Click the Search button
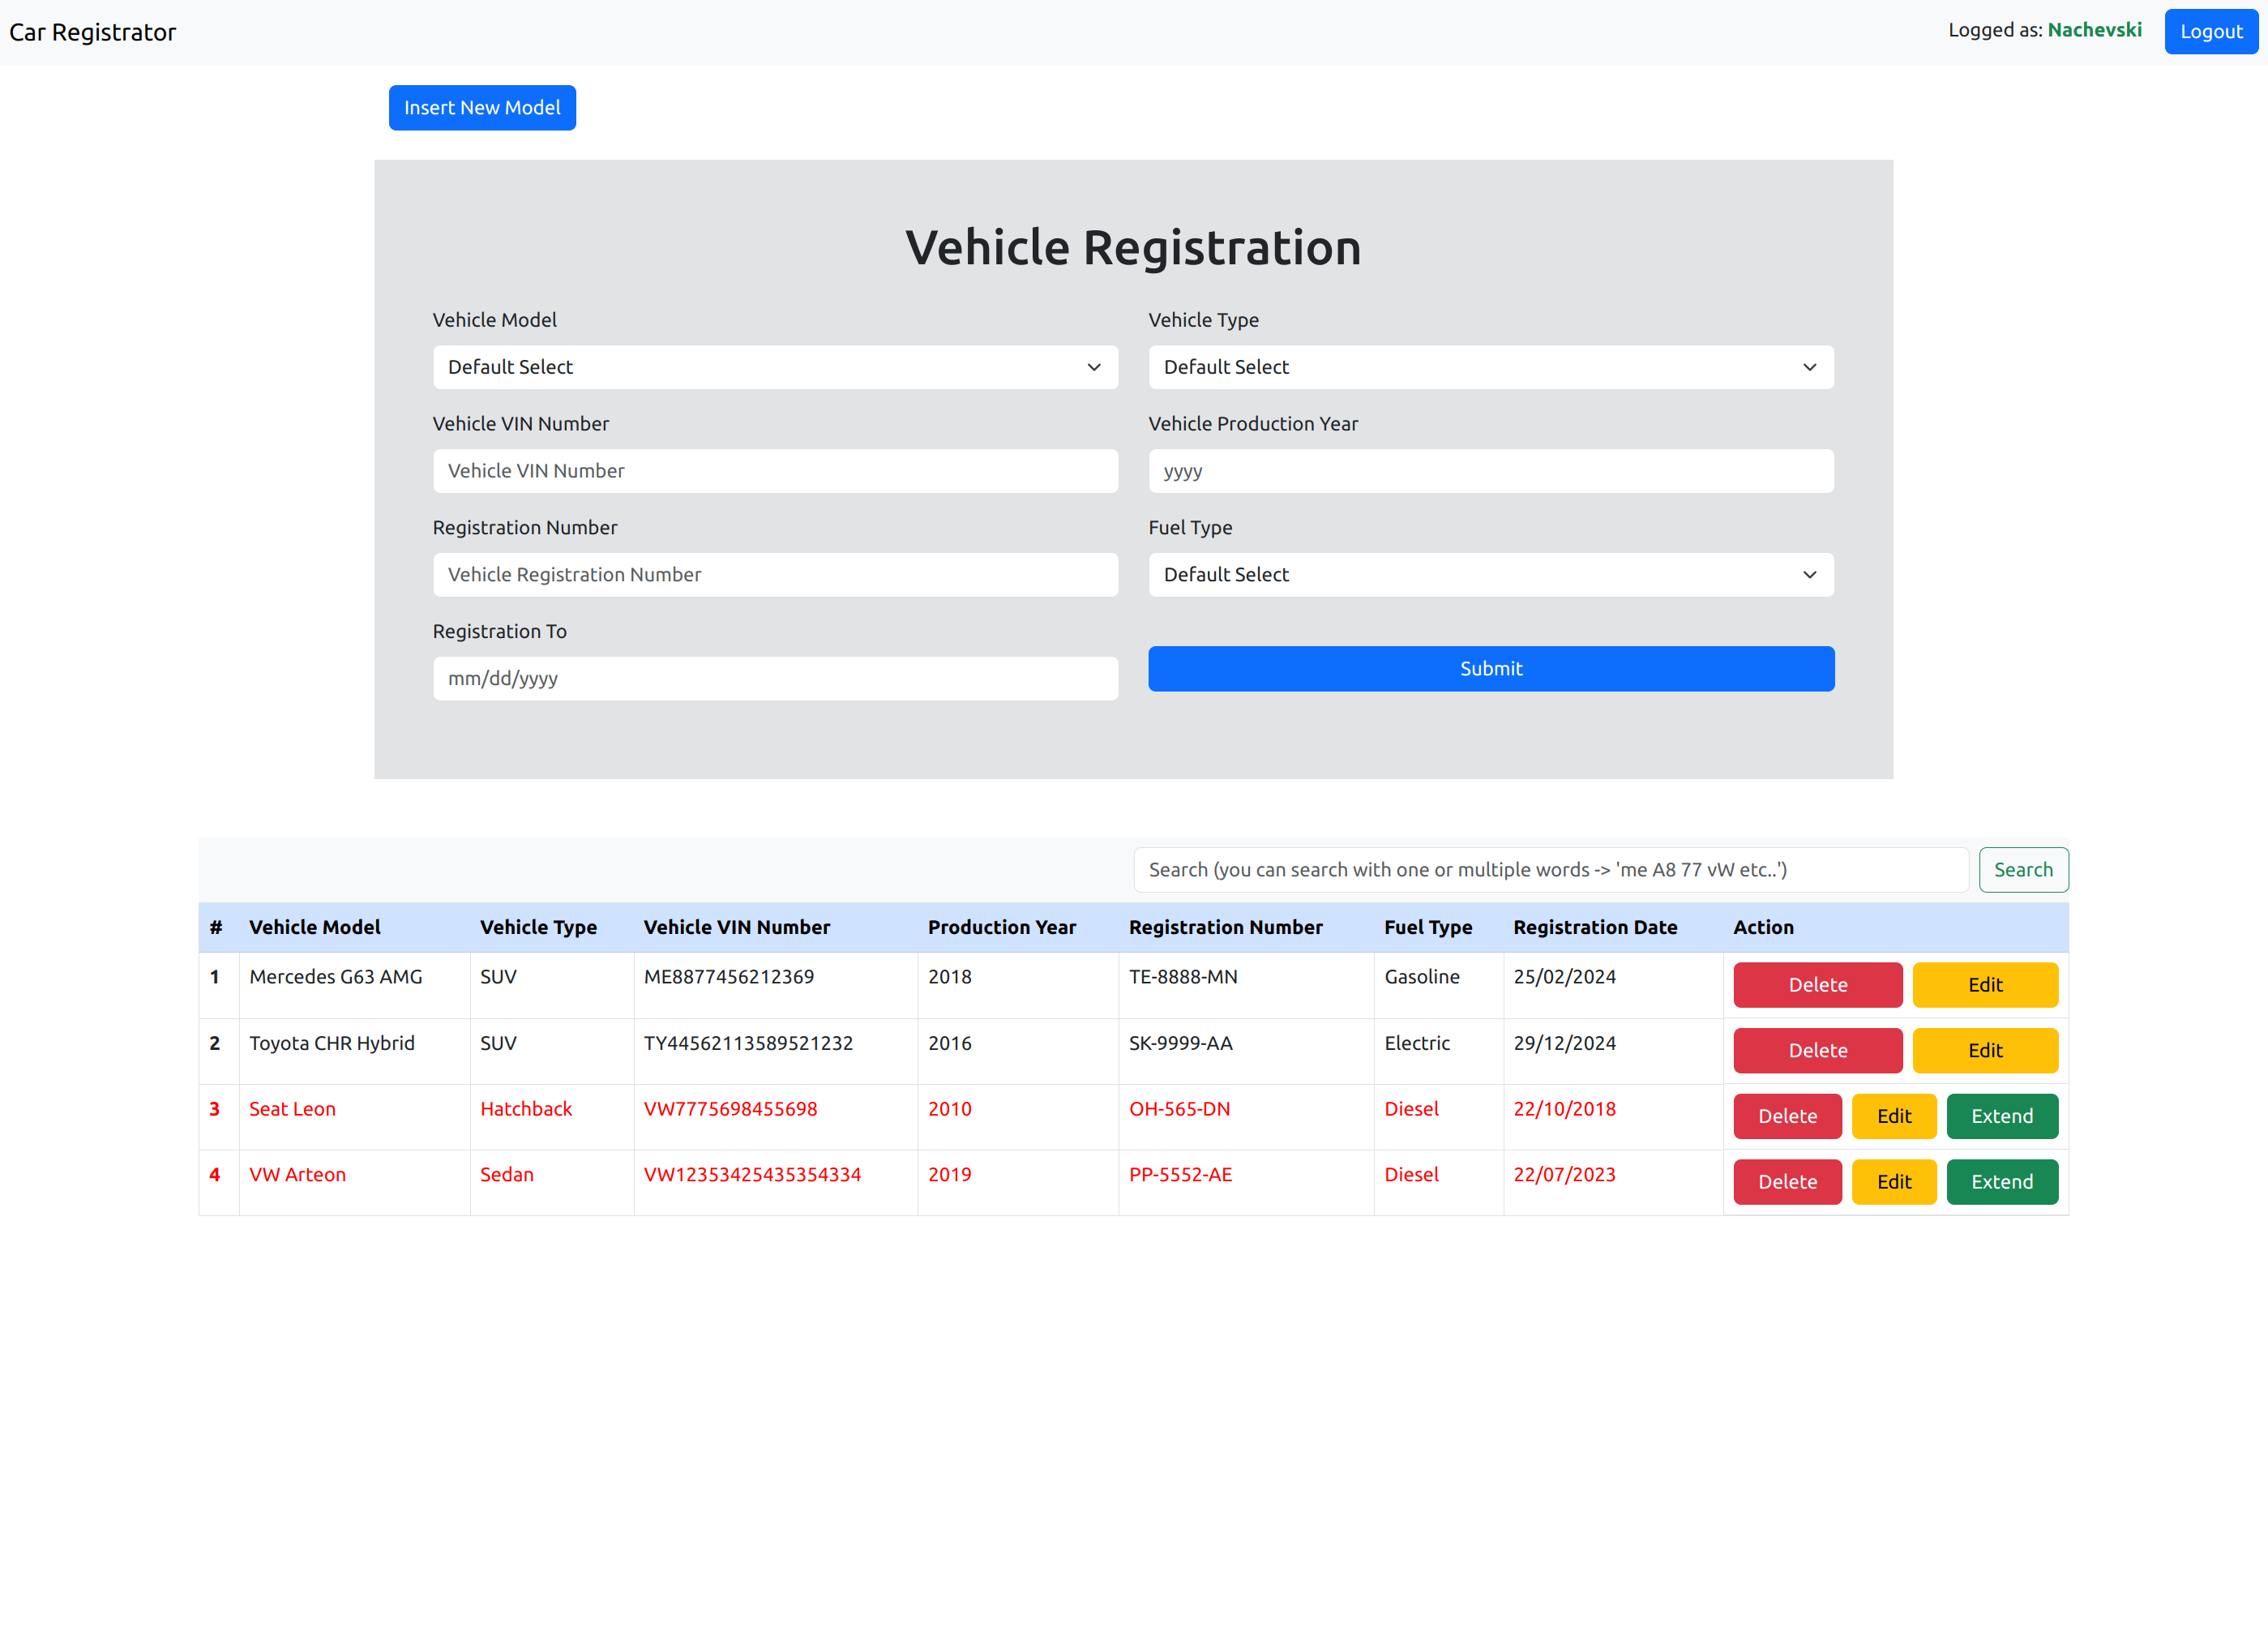The height and width of the screenshot is (1645, 2268). [x=2023, y=869]
